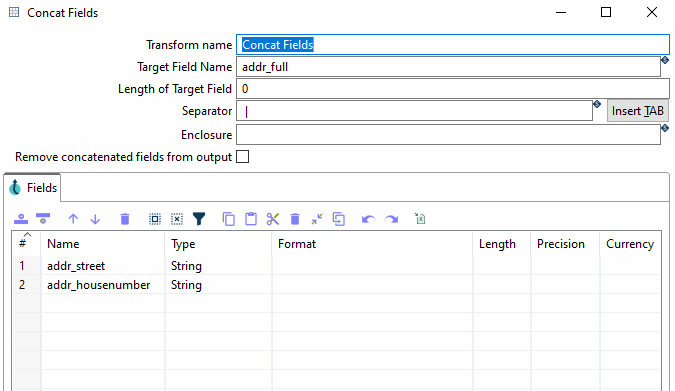Click variable diamond icon beside Enclosure field
This screenshot has height=391, width=675.
(x=665, y=128)
